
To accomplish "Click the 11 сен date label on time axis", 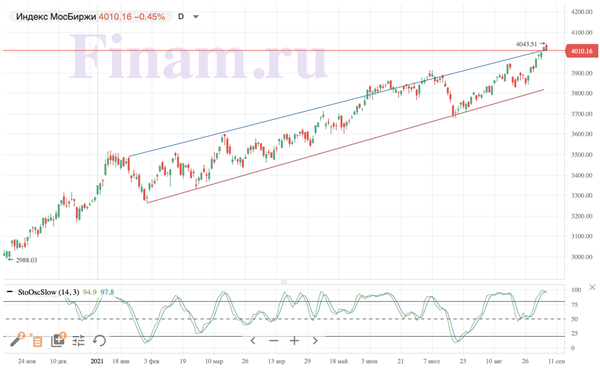I will pos(556,361).
